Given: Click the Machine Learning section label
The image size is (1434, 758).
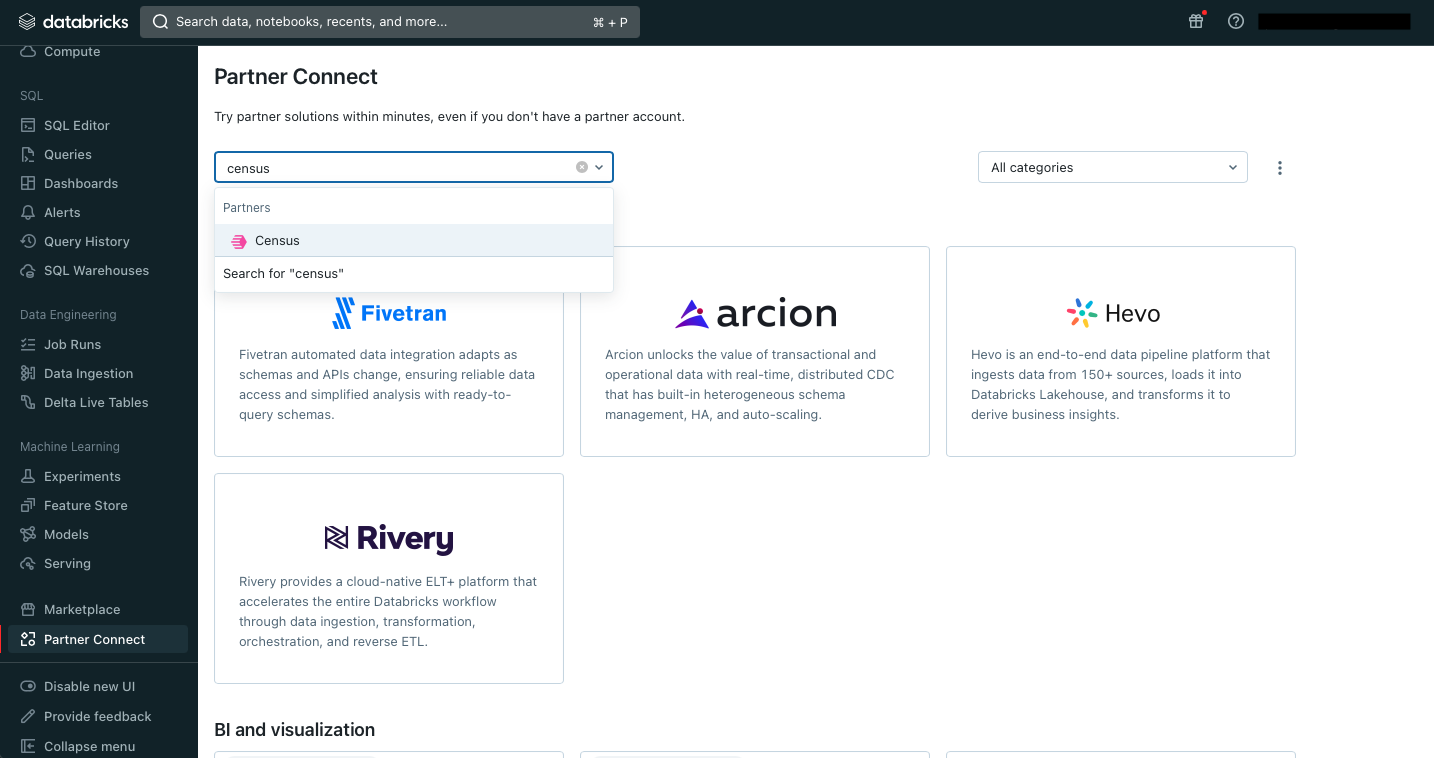Looking at the screenshot, I should [70, 446].
